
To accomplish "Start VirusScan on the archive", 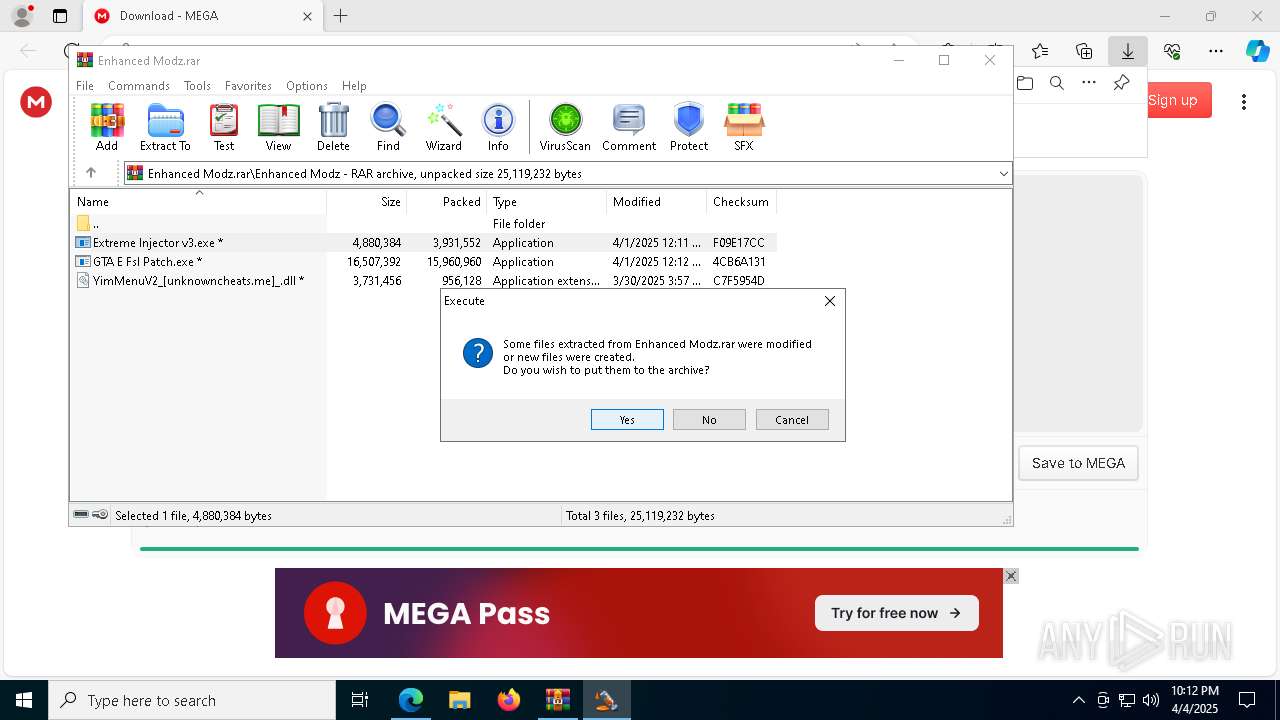I will coord(565,127).
